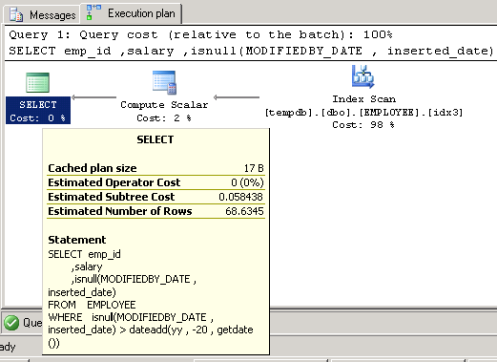Open the Execution plan tab

131,14
